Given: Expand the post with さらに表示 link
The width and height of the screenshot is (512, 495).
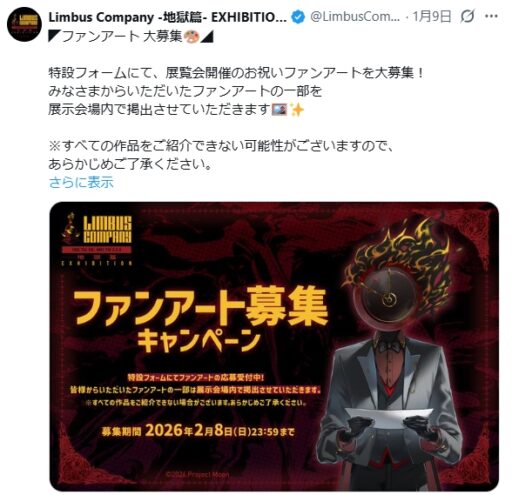Looking at the screenshot, I should pyautogui.click(x=81, y=182).
